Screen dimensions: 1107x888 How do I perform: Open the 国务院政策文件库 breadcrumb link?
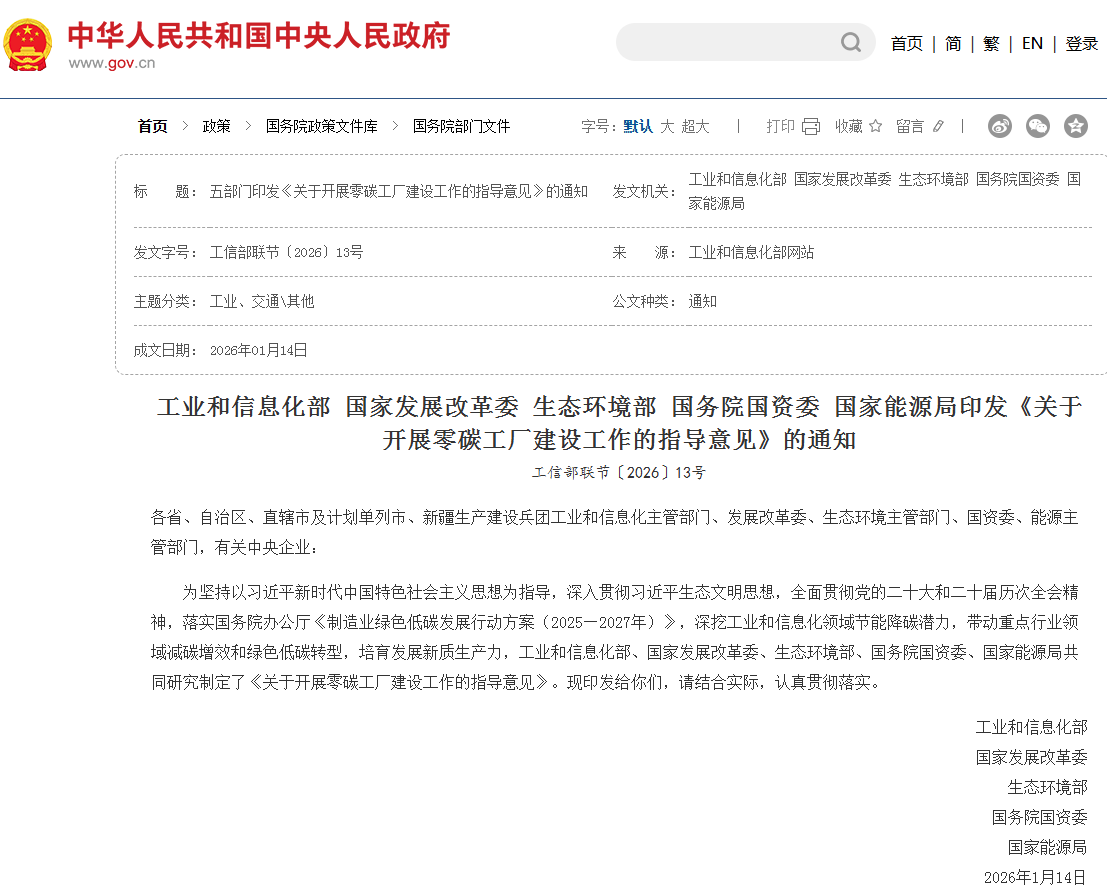[320, 126]
